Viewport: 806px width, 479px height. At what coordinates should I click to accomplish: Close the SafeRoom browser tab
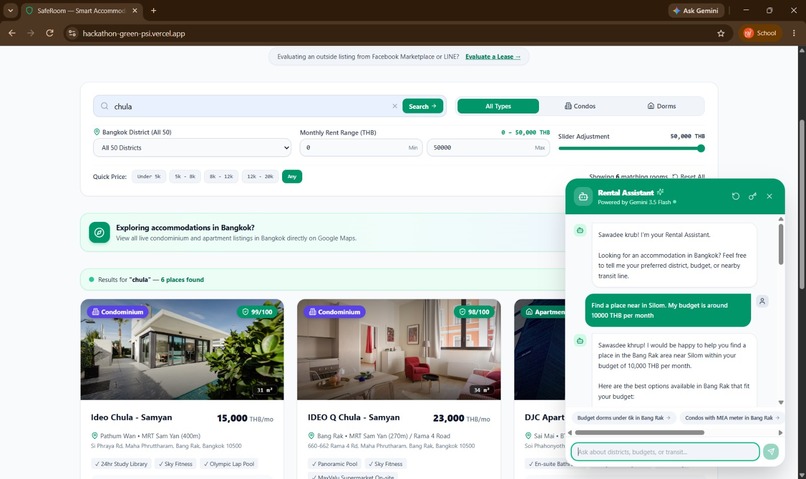tap(135, 10)
